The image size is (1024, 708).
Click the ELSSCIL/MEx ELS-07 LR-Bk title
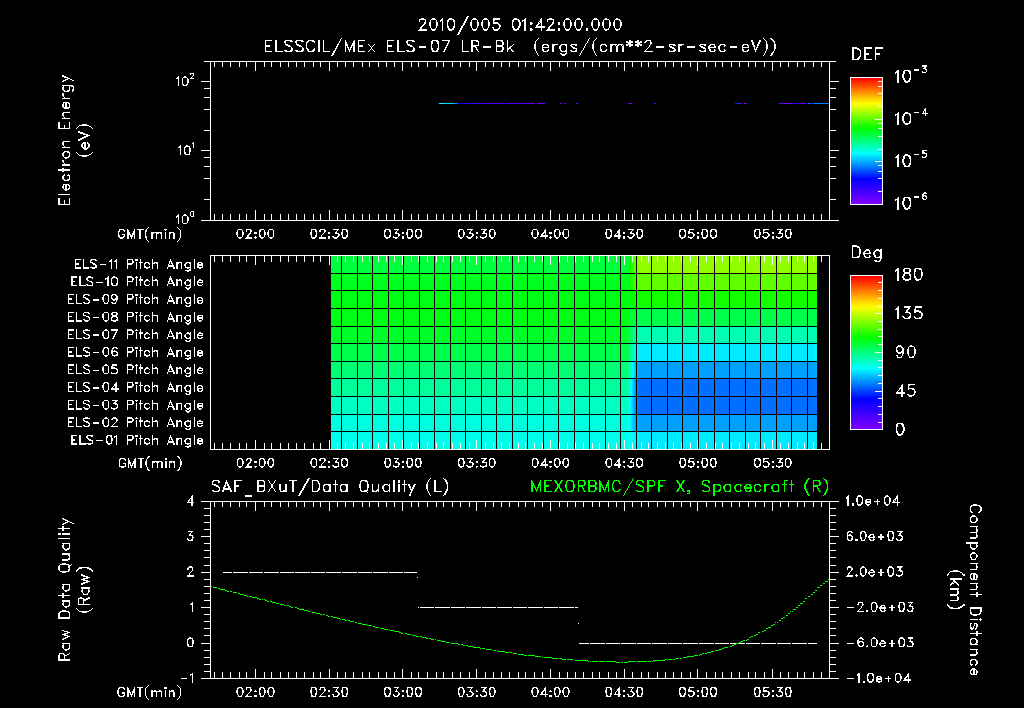389,47
